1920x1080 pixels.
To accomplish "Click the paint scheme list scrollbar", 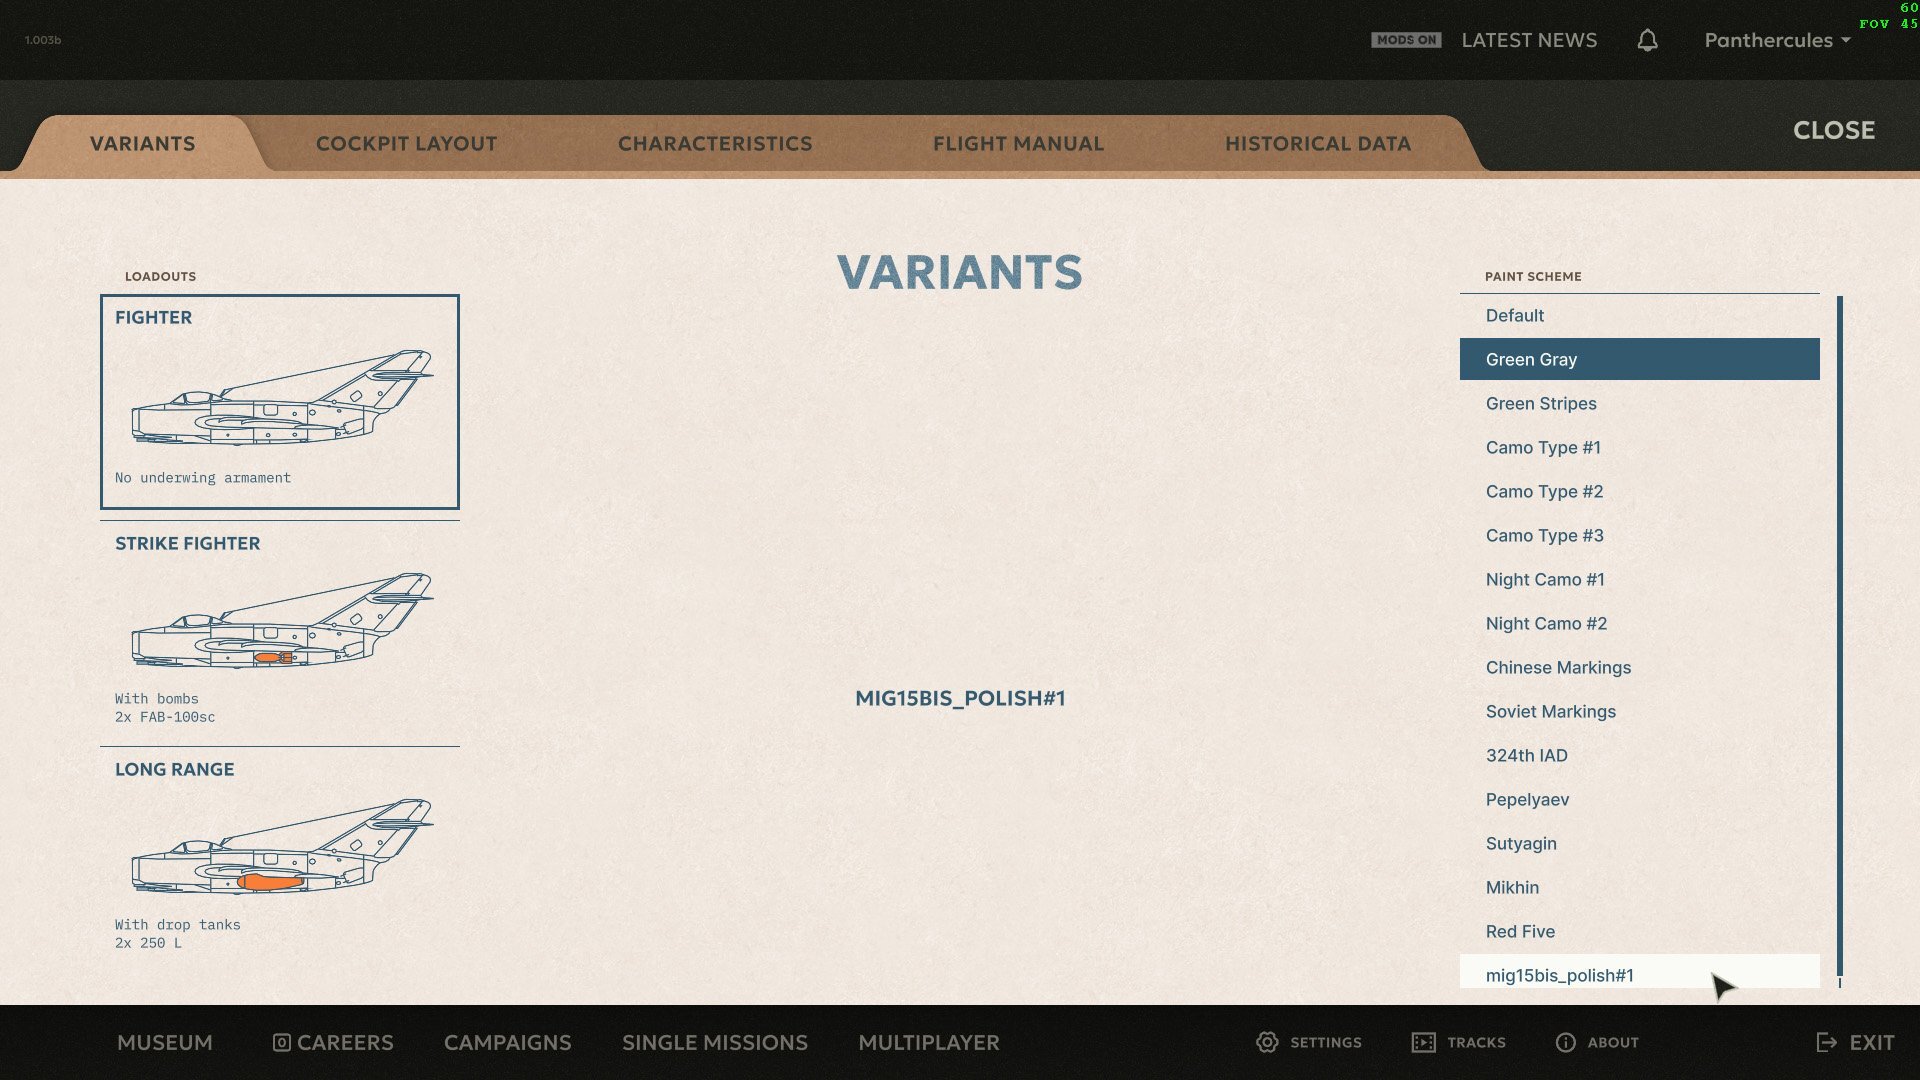I will [x=1839, y=636].
